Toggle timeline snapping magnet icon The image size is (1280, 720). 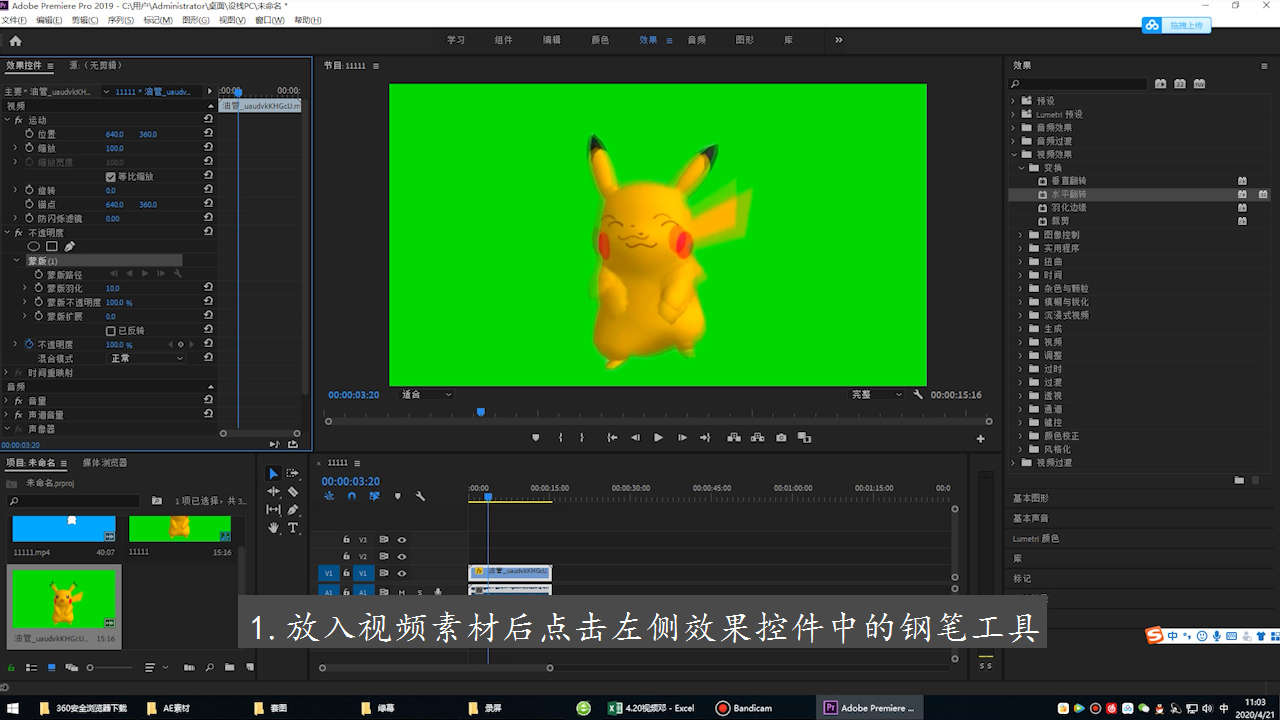(x=351, y=496)
